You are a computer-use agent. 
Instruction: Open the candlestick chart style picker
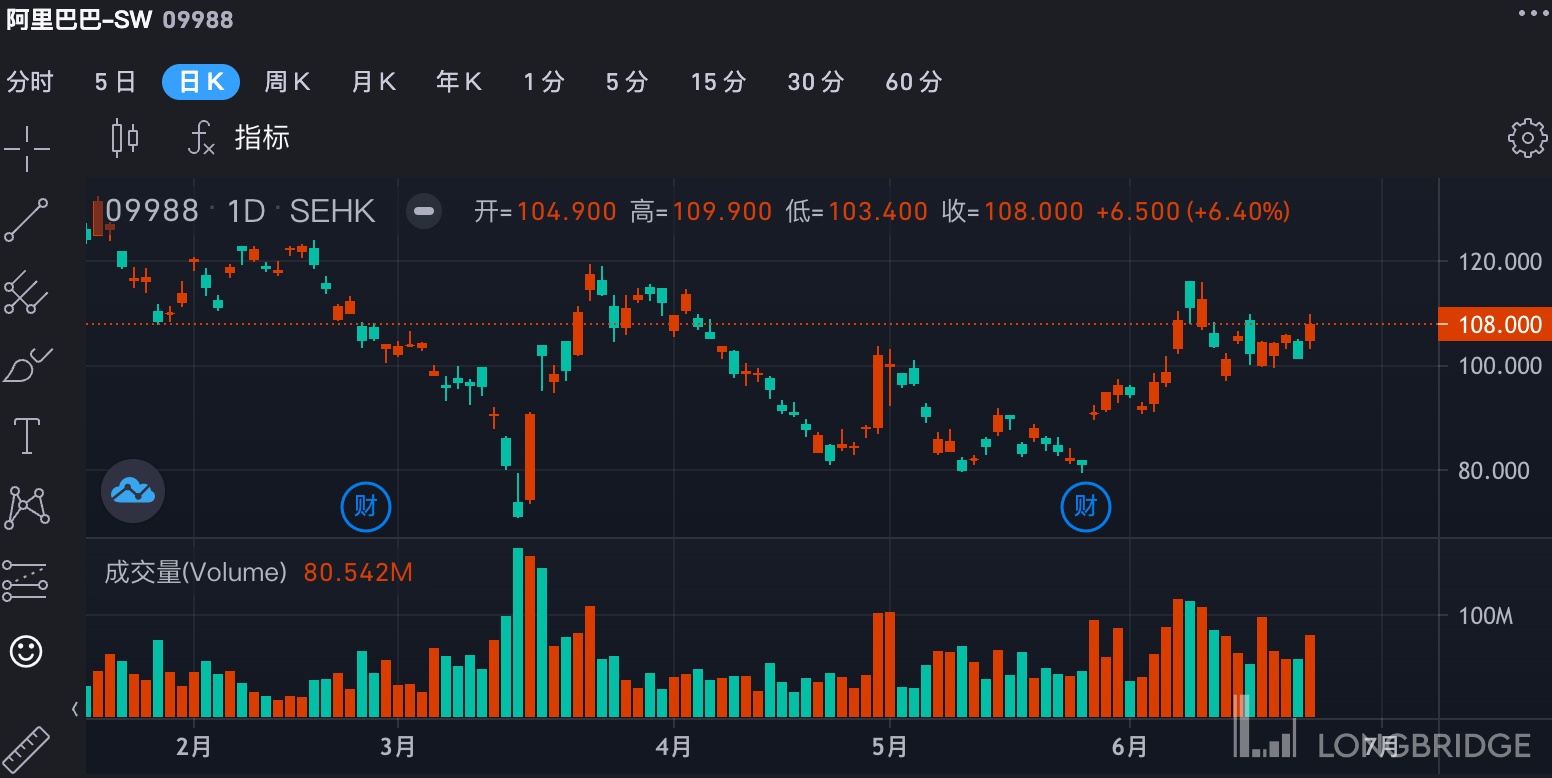pos(125,138)
